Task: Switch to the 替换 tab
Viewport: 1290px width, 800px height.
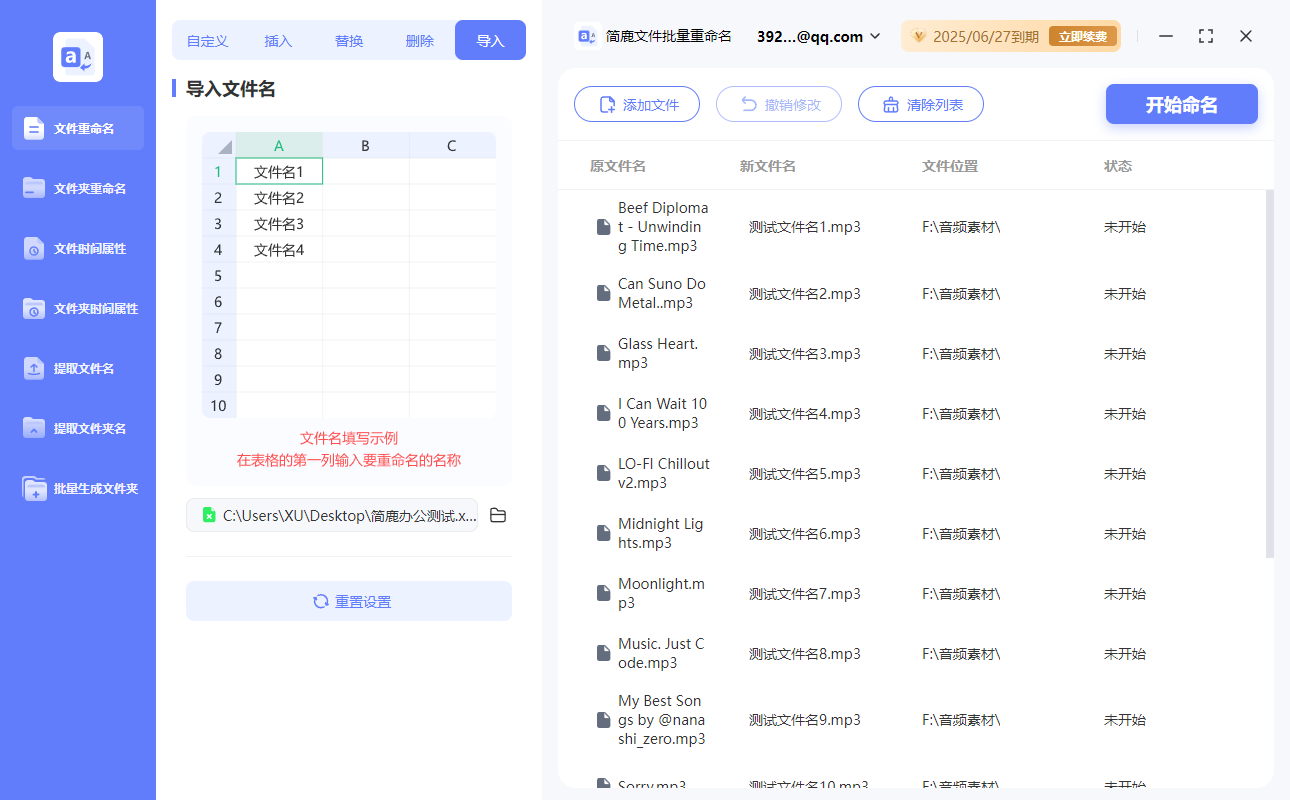Action: [349, 40]
